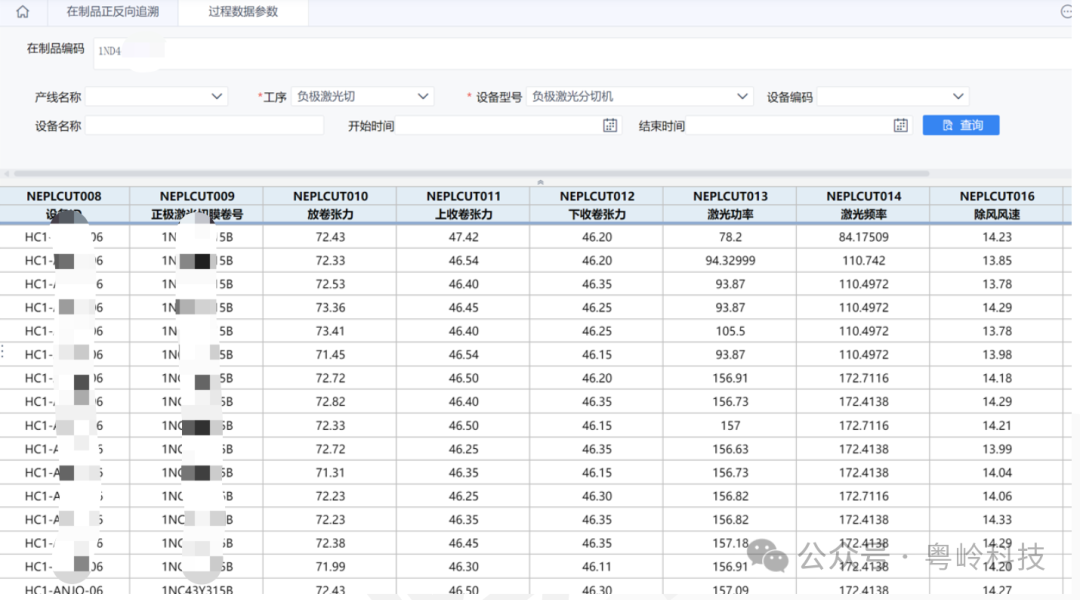Click the NEPLCUT014 激光频率 column header
Image resolution: width=1080 pixels, height=600 pixels.
(x=864, y=205)
